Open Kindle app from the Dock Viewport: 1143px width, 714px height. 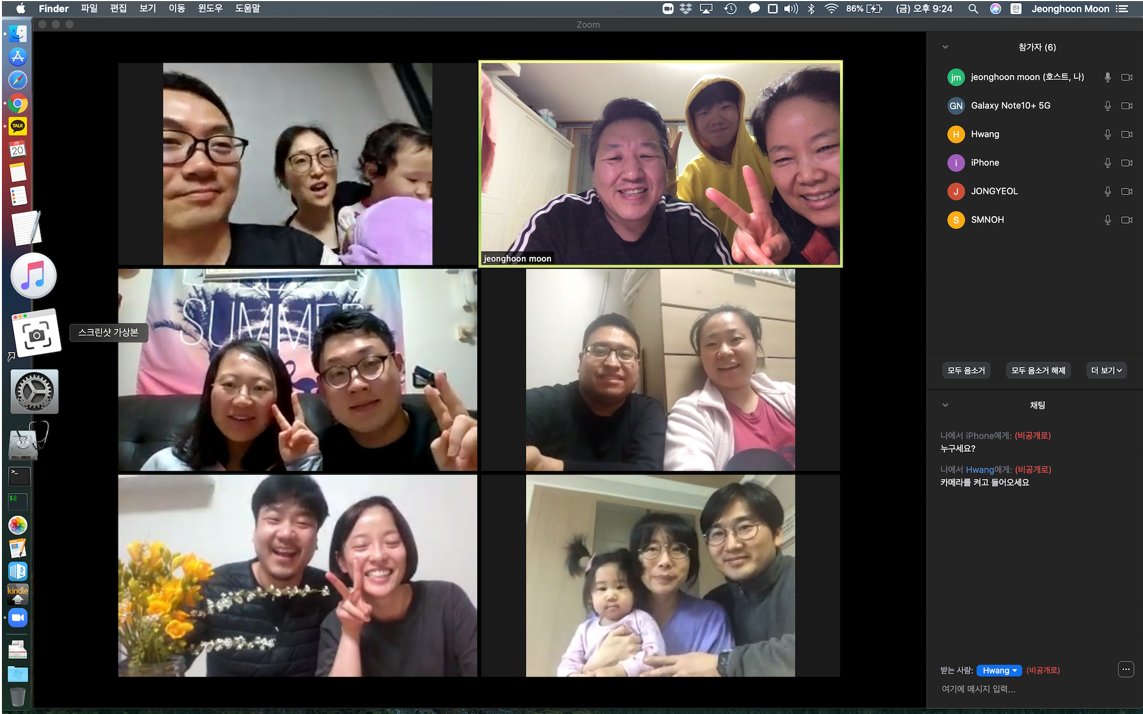(17, 594)
